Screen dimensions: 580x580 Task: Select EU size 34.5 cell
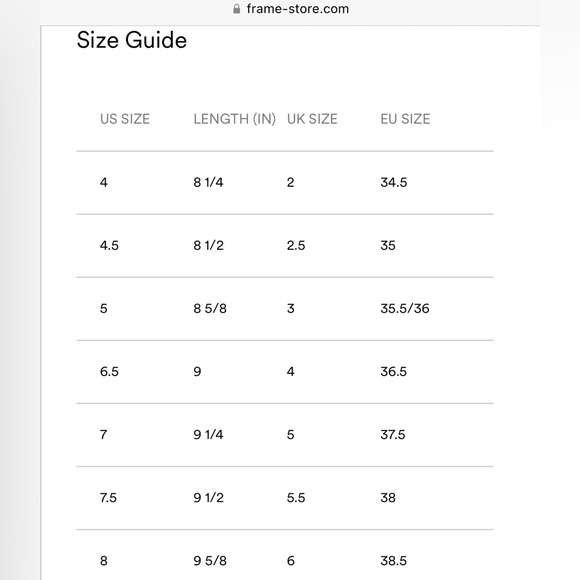click(x=394, y=182)
